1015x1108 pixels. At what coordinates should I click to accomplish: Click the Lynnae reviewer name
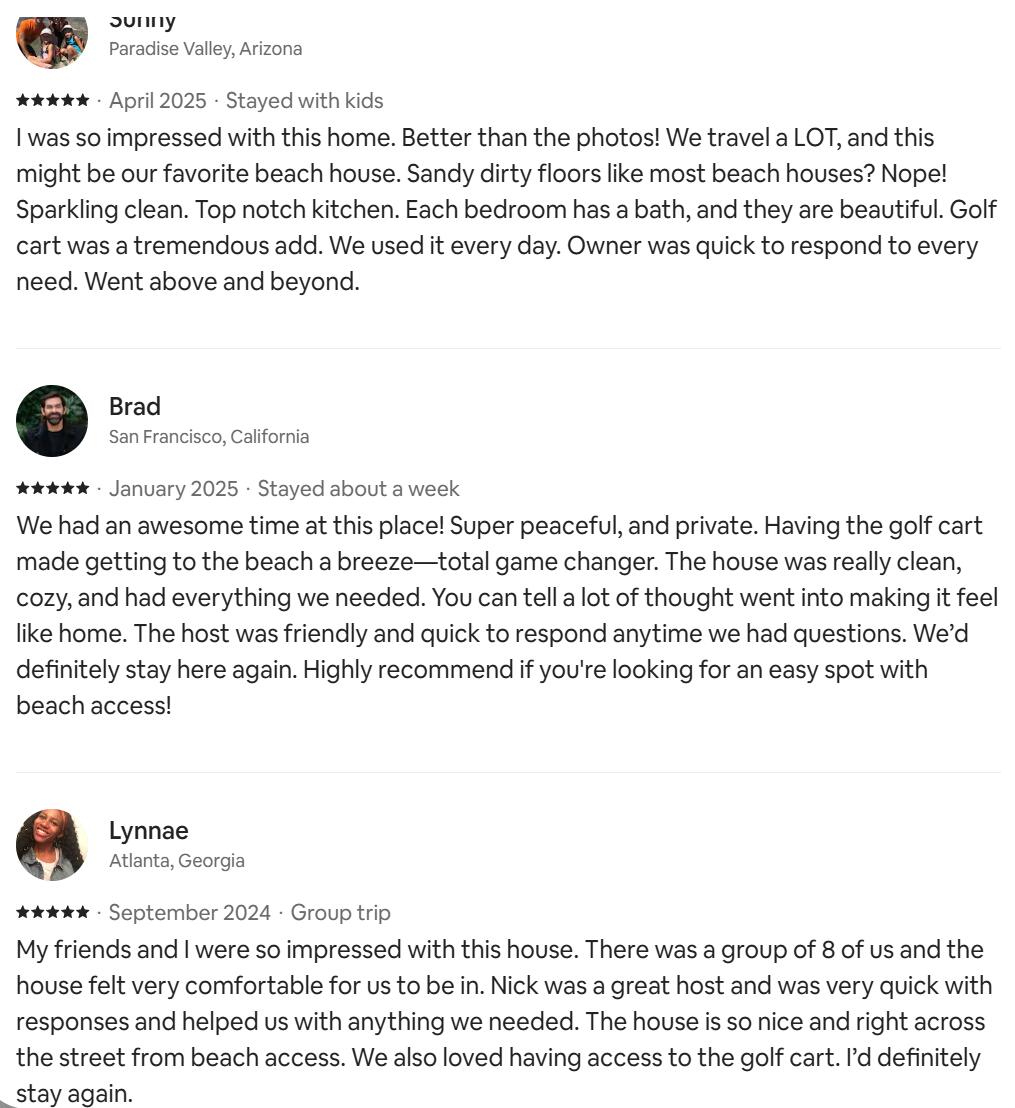point(148,830)
